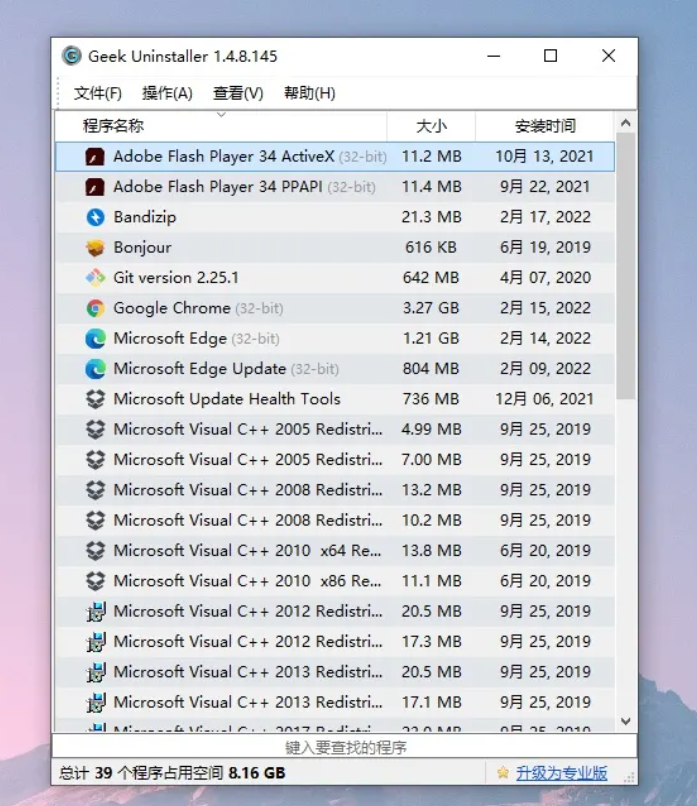The width and height of the screenshot is (697, 806).
Task: Click the 10月 13, 2021 date cell
Action: [x=544, y=156]
